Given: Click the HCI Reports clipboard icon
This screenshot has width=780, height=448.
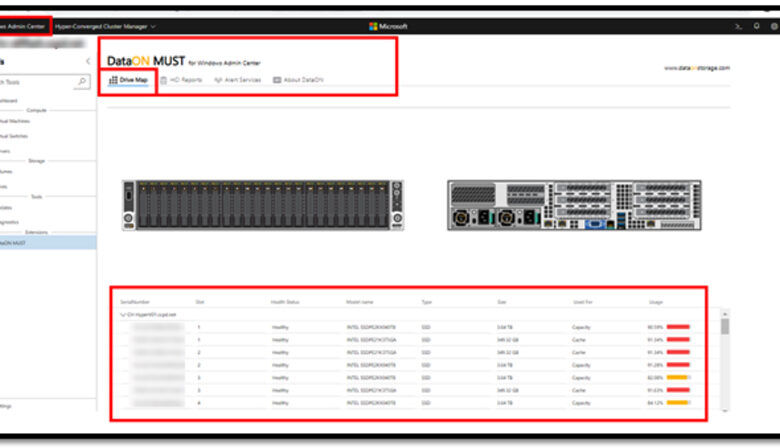Looking at the screenshot, I should pos(163,80).
